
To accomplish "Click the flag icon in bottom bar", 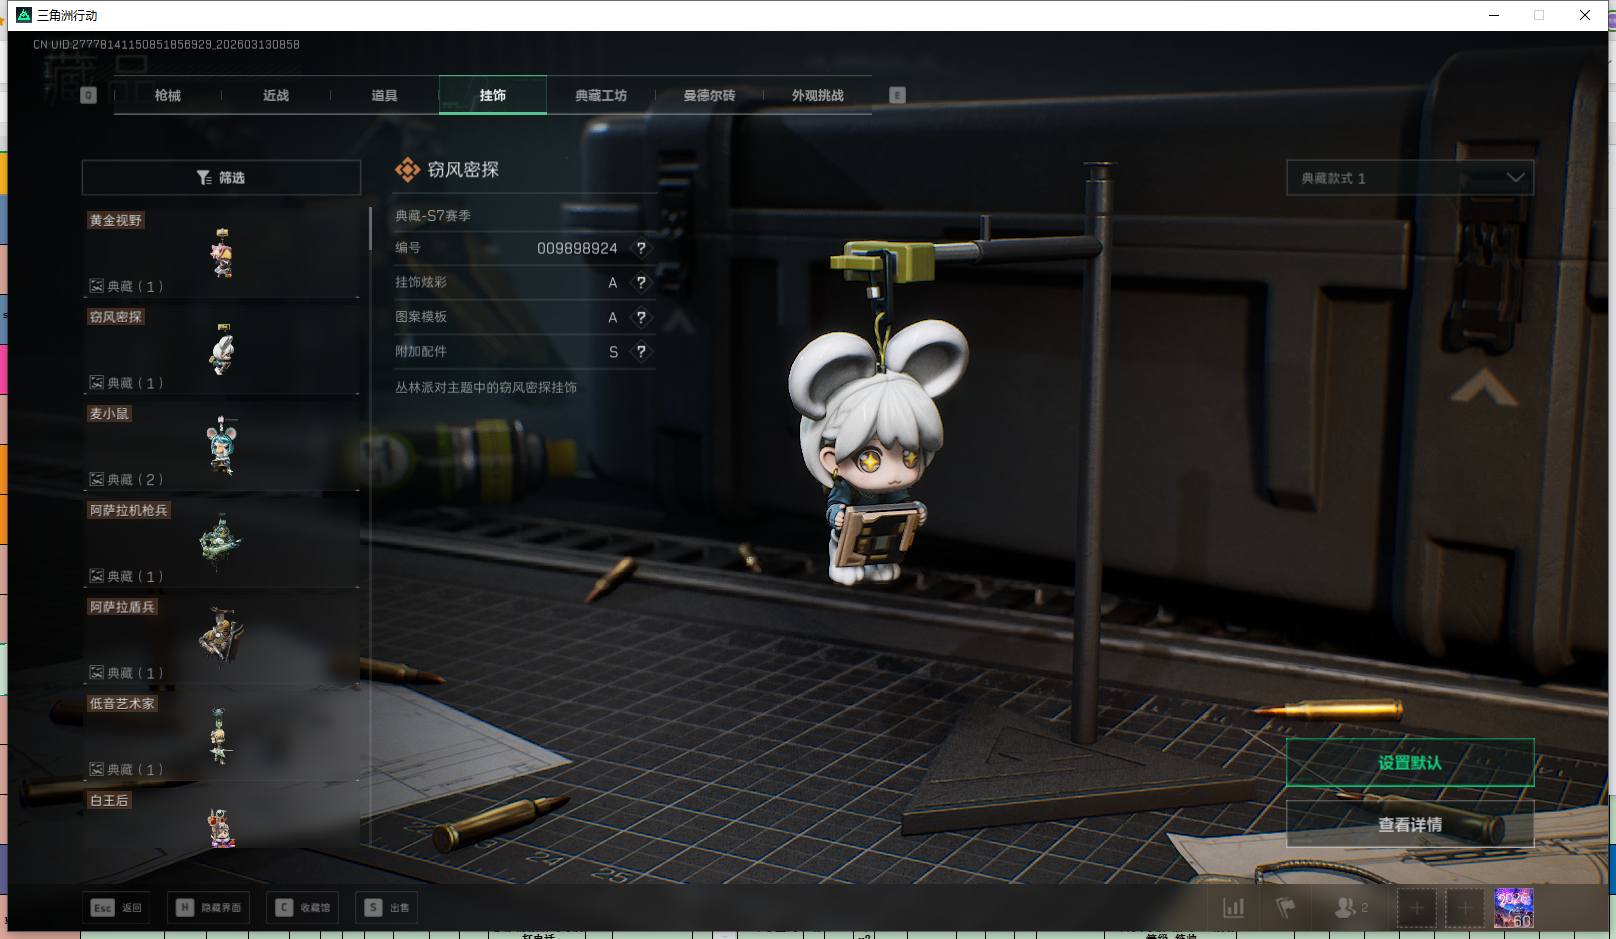I will click(x=1286, y=908).
